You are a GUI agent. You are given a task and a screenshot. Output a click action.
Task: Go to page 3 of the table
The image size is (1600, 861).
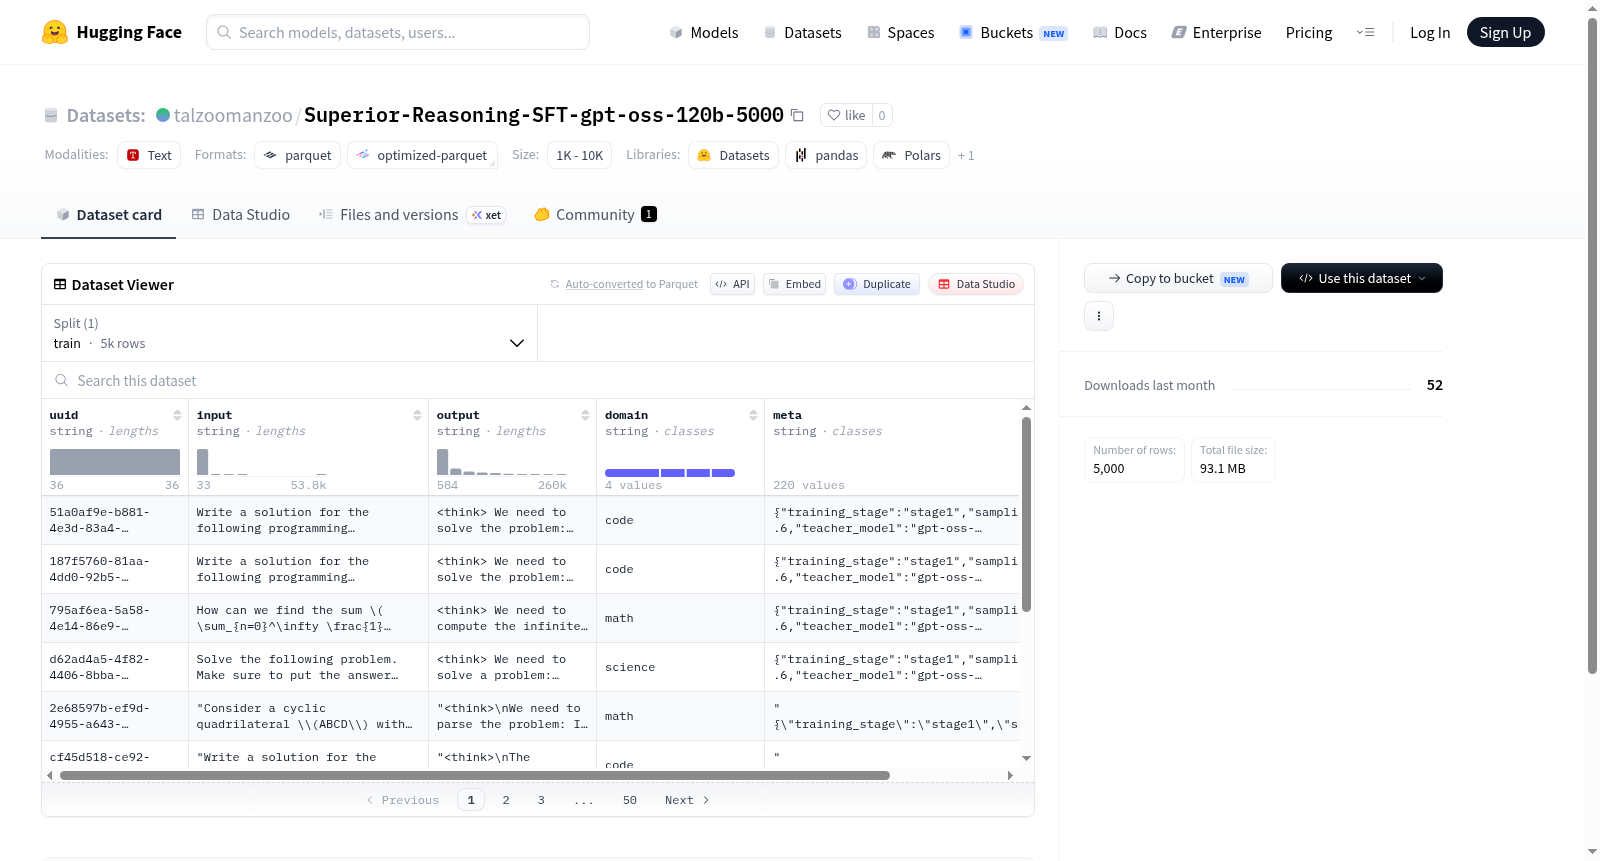[x=541, y=800]
